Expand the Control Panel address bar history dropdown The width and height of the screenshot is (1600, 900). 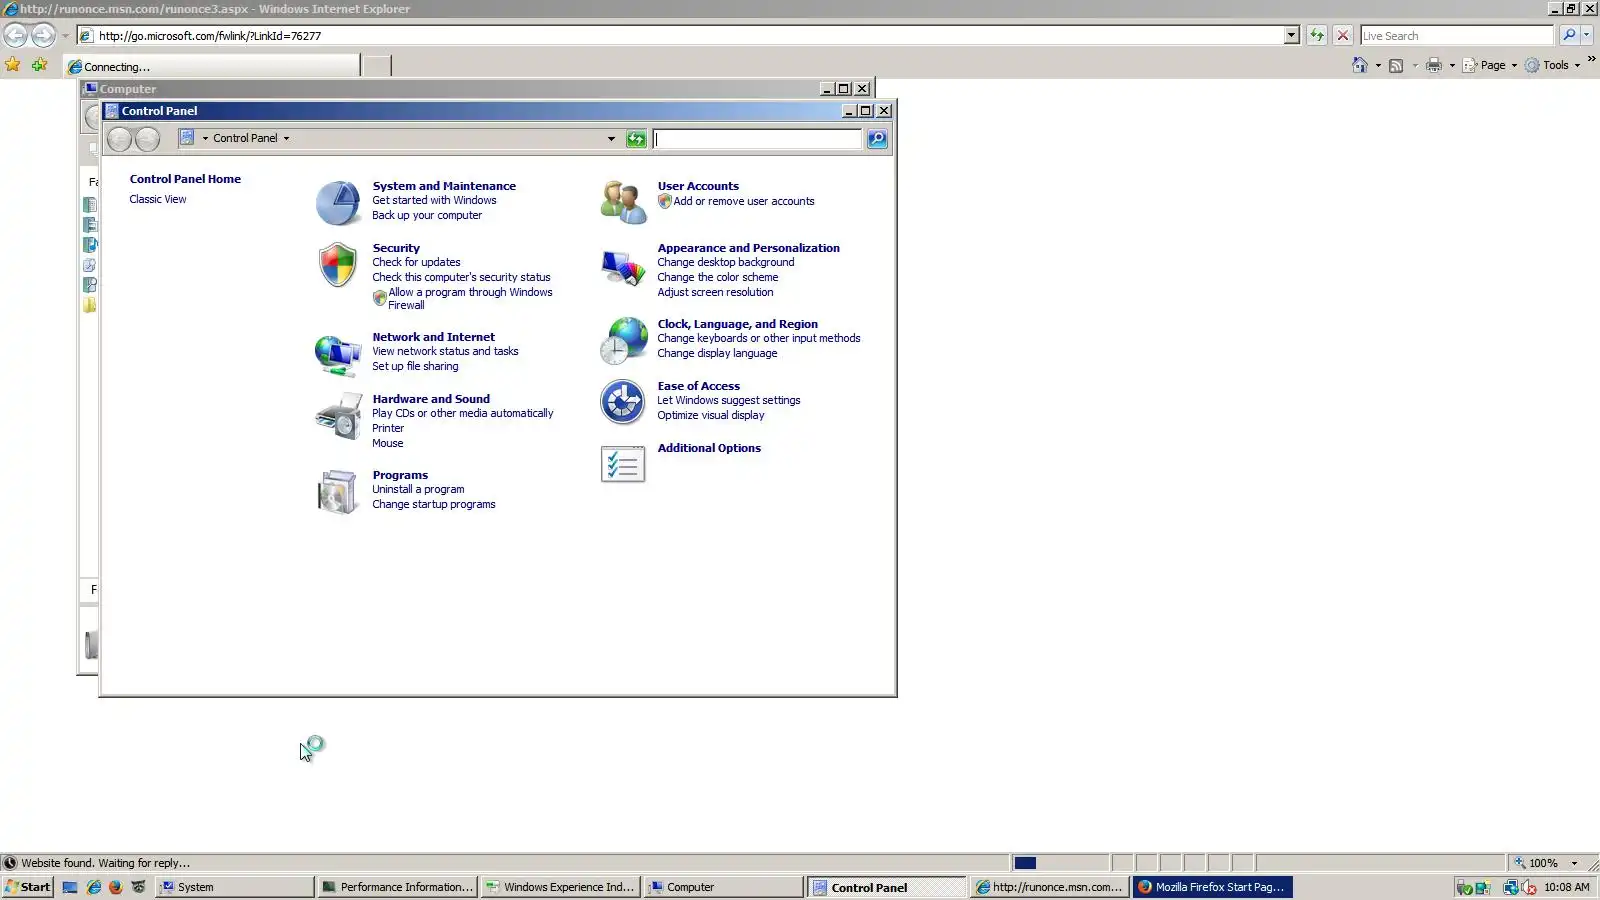[x=611, y=139]
